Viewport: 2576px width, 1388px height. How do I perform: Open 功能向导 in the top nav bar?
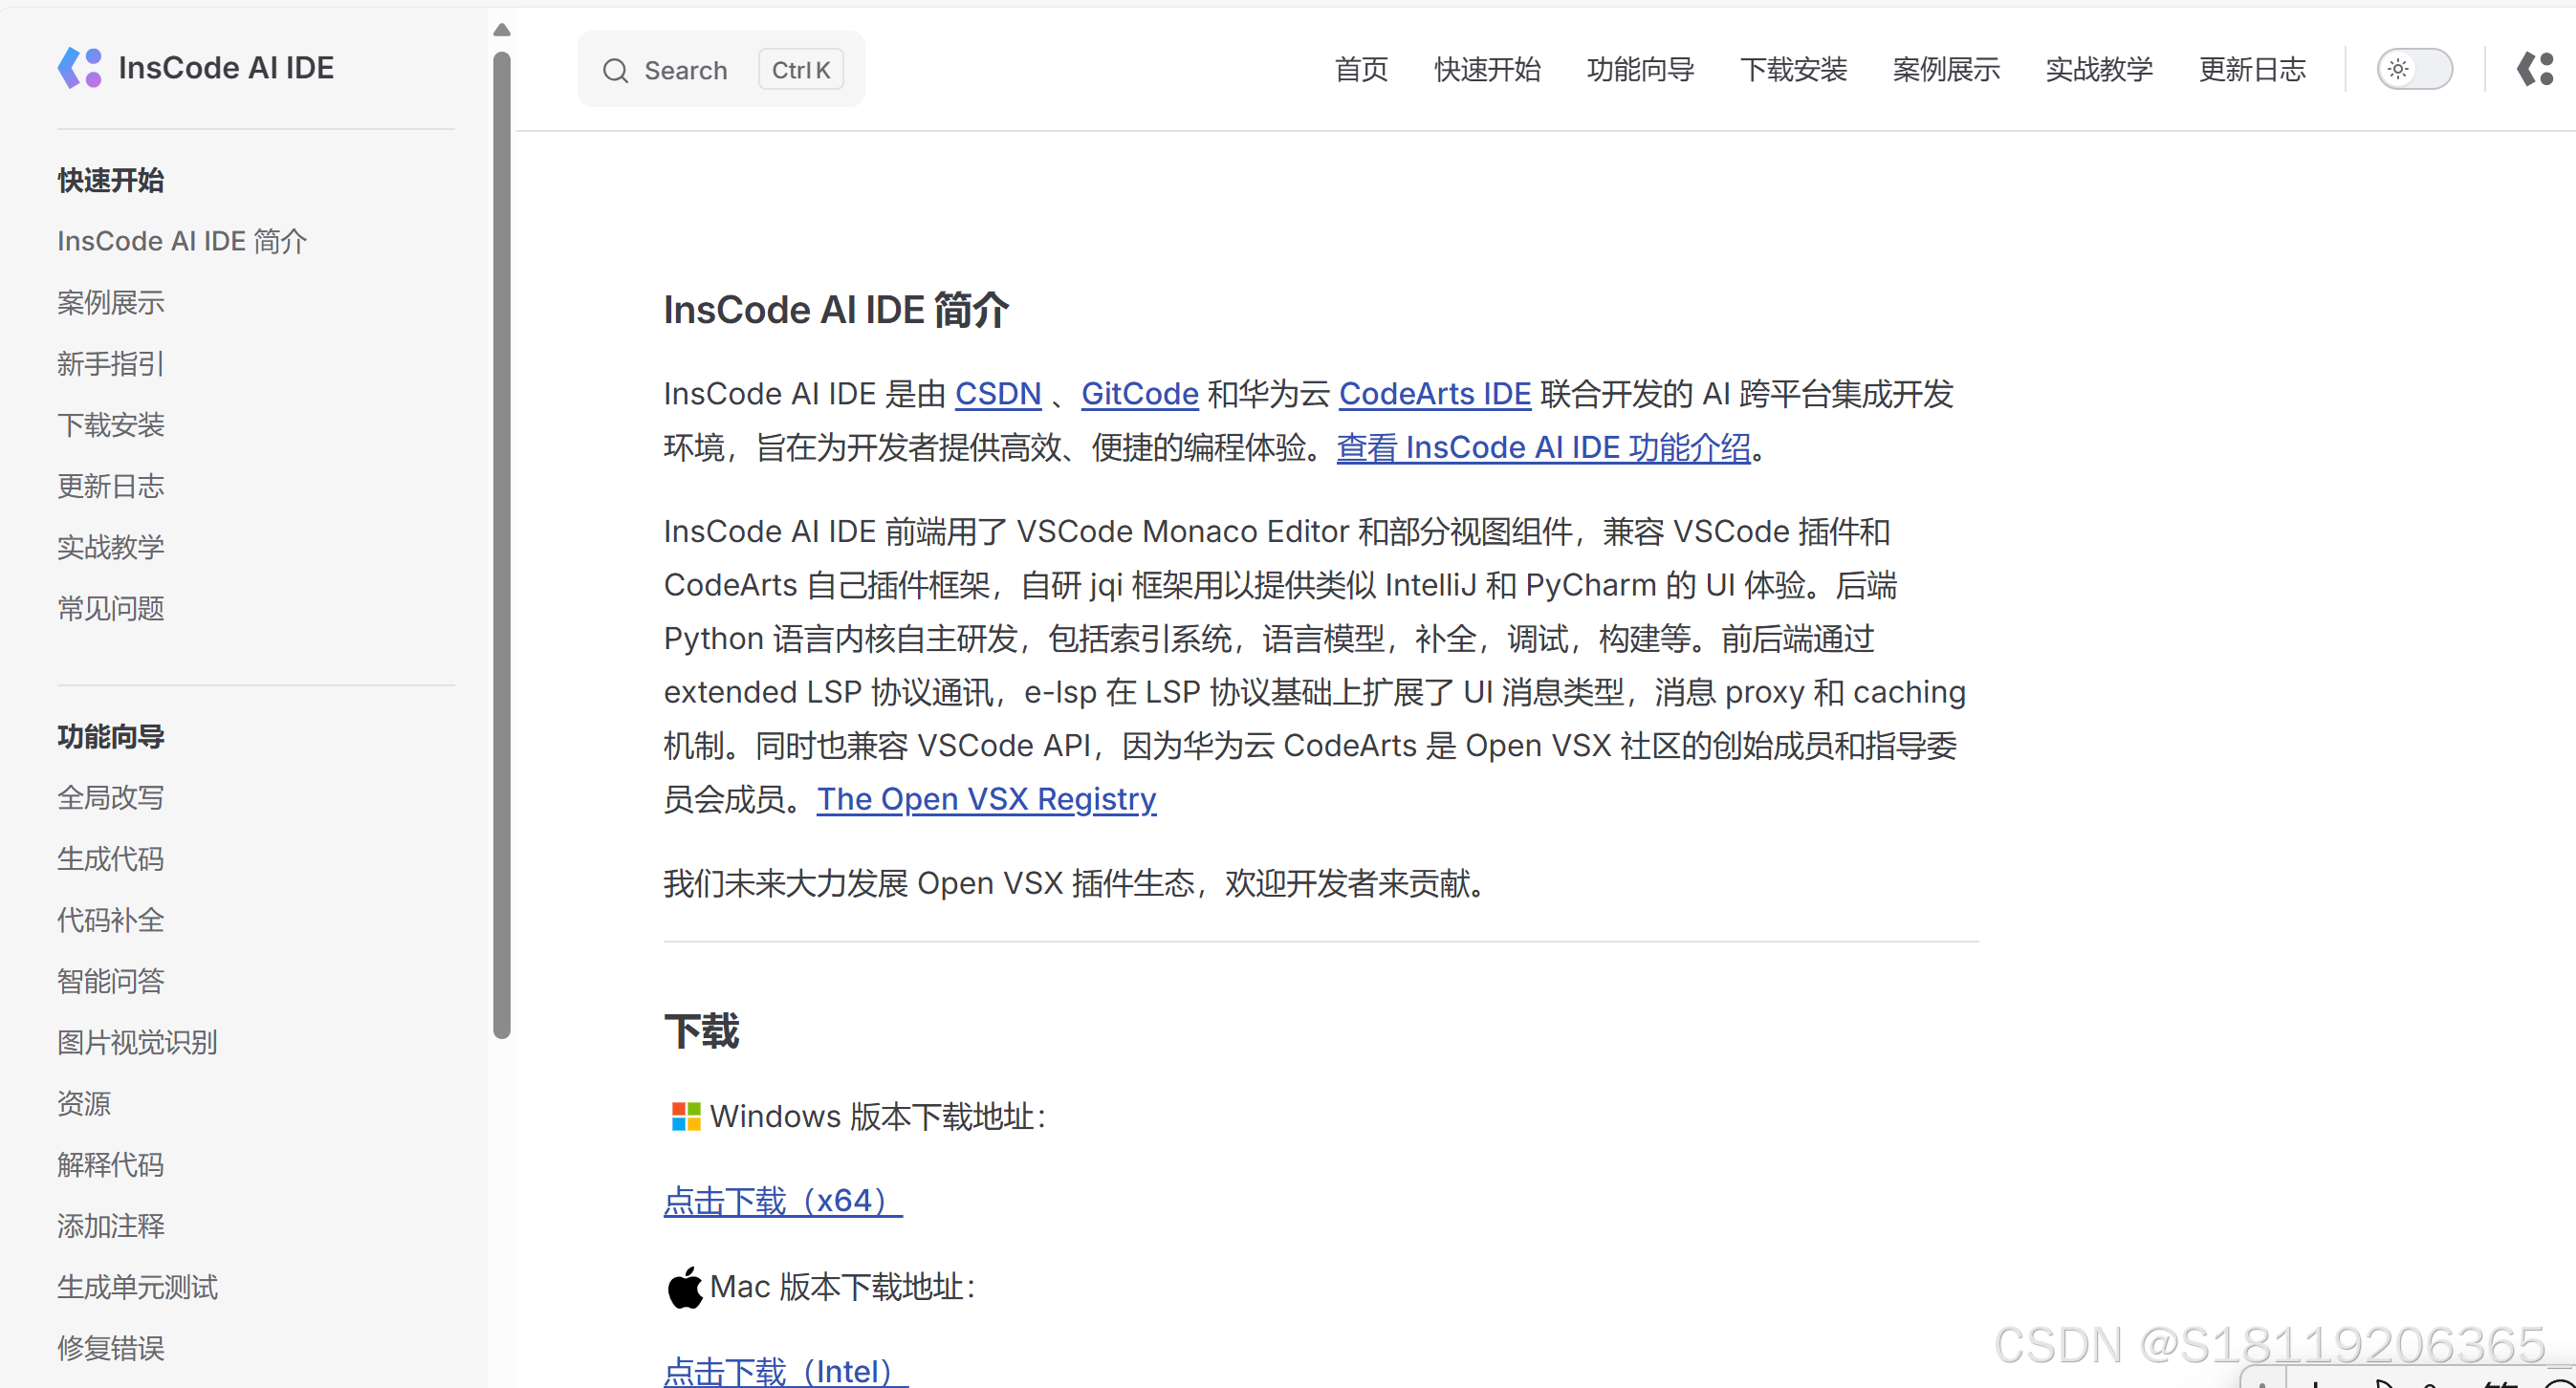click(x=1640, y=69)
